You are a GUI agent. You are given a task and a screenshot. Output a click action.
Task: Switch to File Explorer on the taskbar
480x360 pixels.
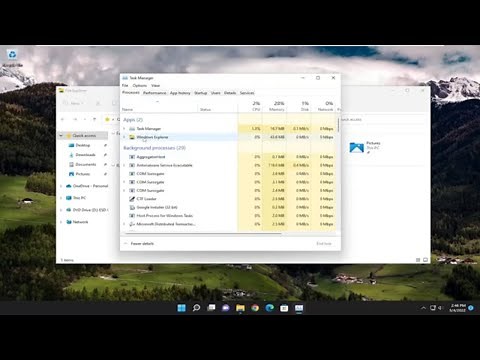240,308
